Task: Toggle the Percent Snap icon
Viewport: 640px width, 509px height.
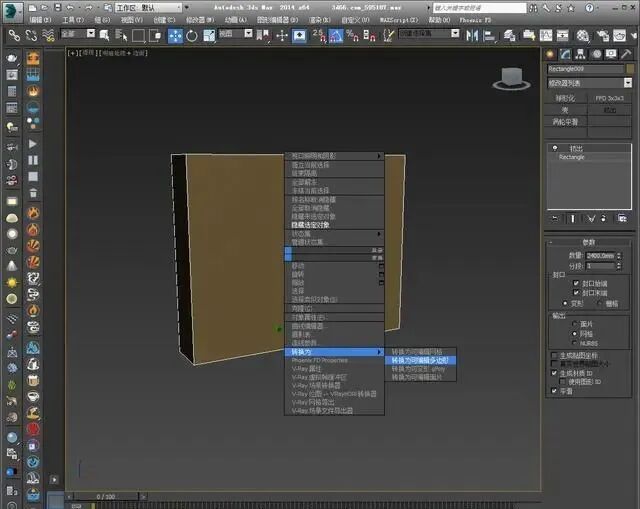Action: [352, 36]
